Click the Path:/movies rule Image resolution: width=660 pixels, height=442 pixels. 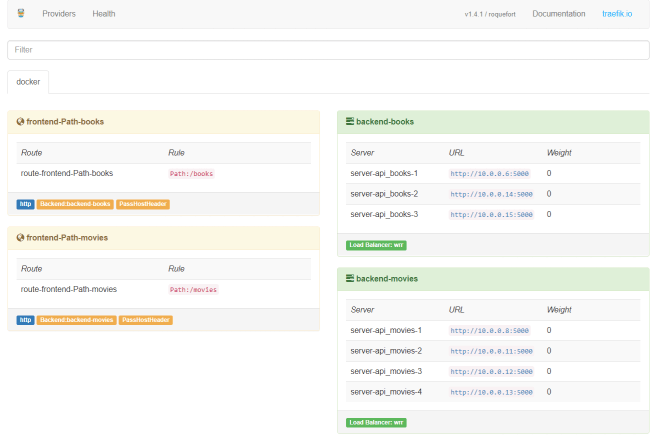click(193, 289)
